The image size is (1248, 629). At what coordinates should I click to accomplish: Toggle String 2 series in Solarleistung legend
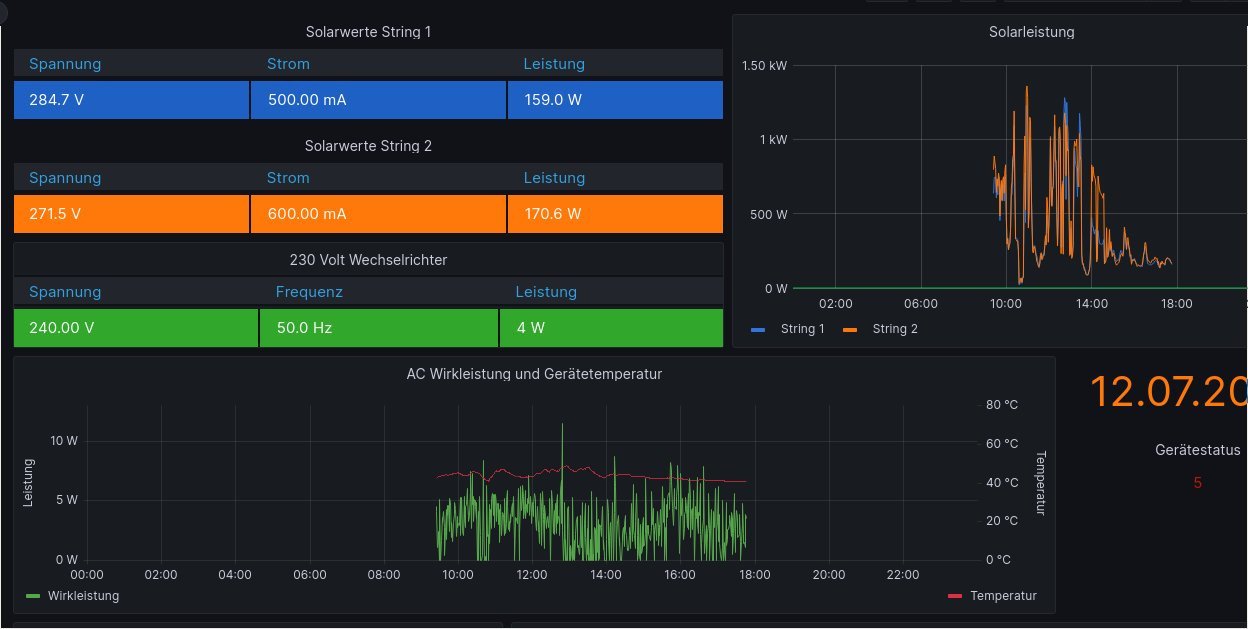point(894,329)
